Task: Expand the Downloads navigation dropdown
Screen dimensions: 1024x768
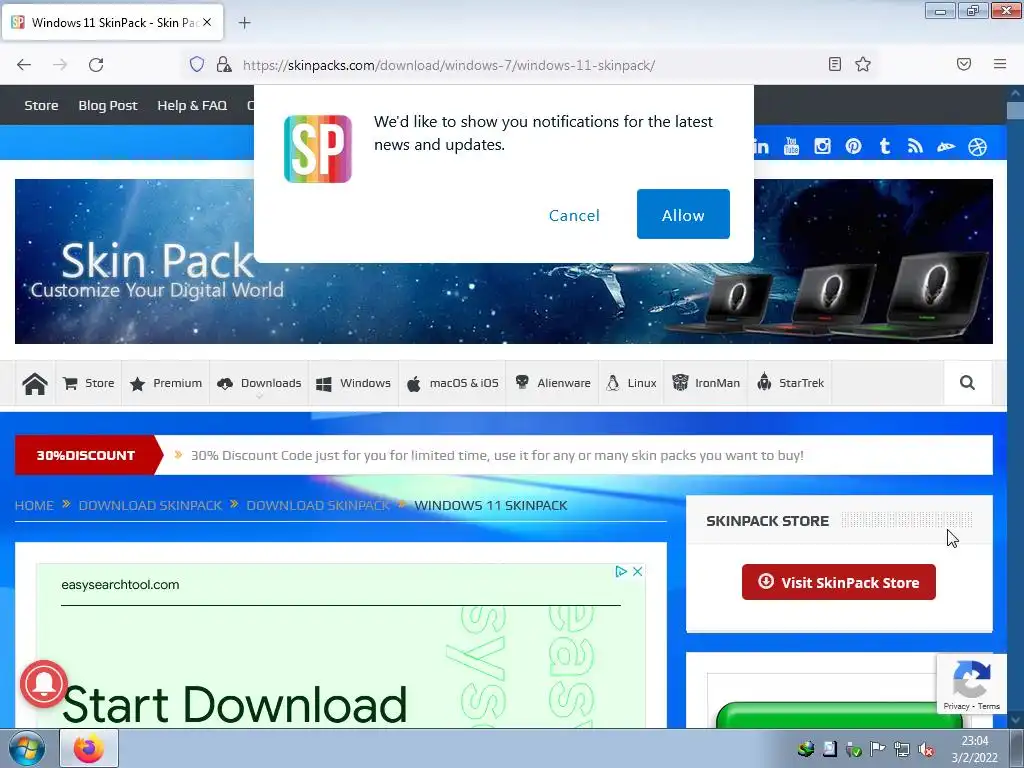Action: (x=259, y=383)
